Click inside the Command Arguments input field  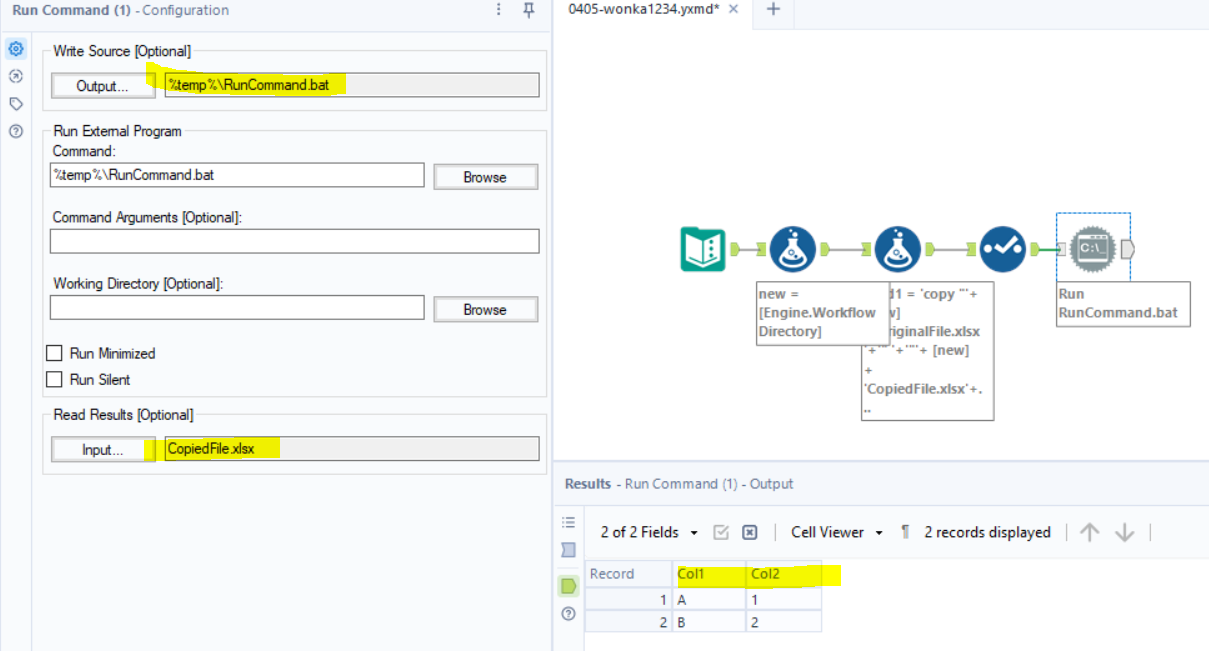coord(294,240)
